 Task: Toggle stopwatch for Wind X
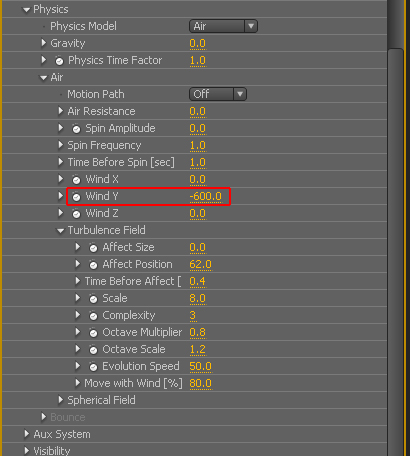tap(76, 180)
